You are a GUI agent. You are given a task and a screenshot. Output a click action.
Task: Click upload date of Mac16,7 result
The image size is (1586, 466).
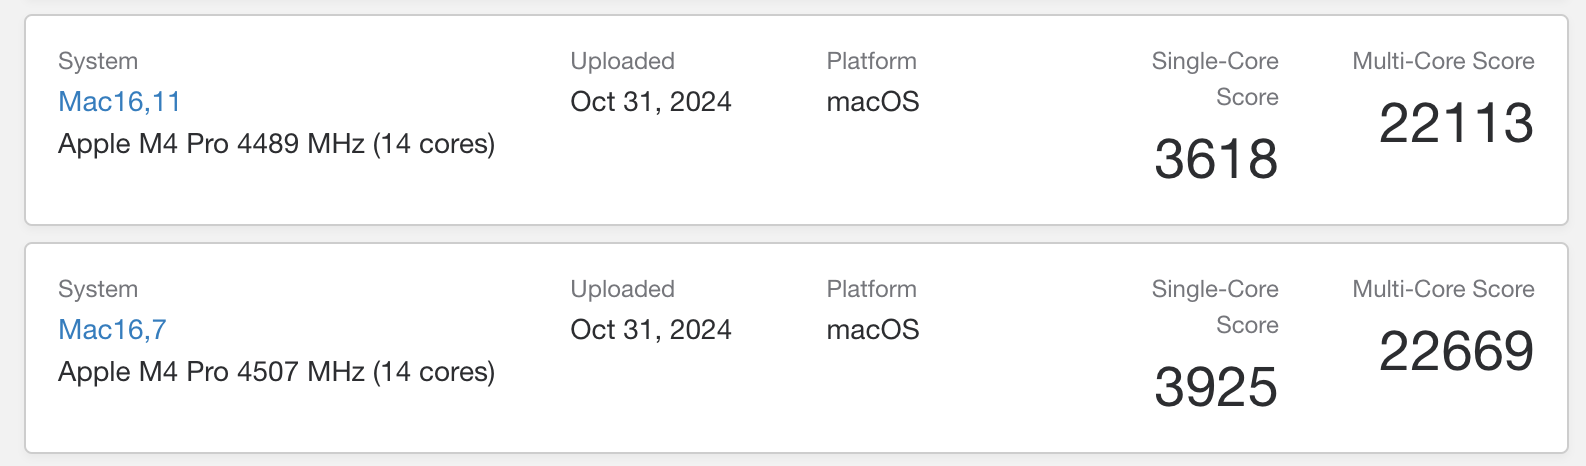point(651,330)
